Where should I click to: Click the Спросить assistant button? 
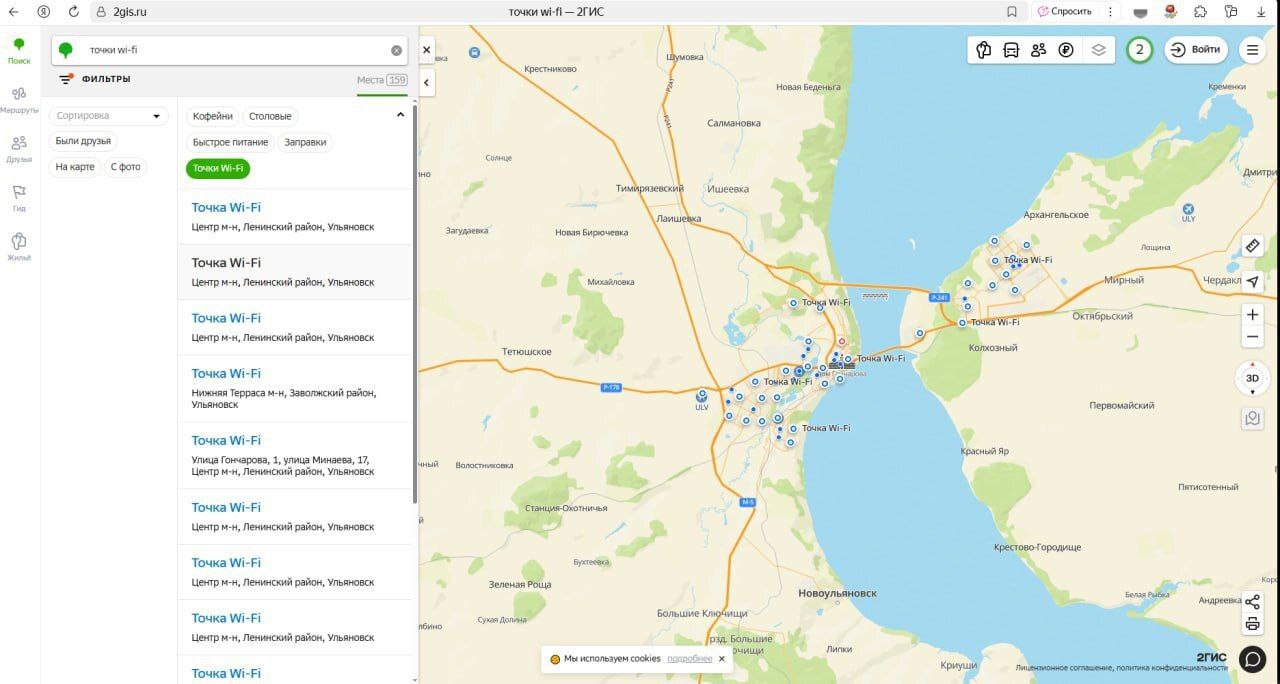click(x=1064, y=12)
